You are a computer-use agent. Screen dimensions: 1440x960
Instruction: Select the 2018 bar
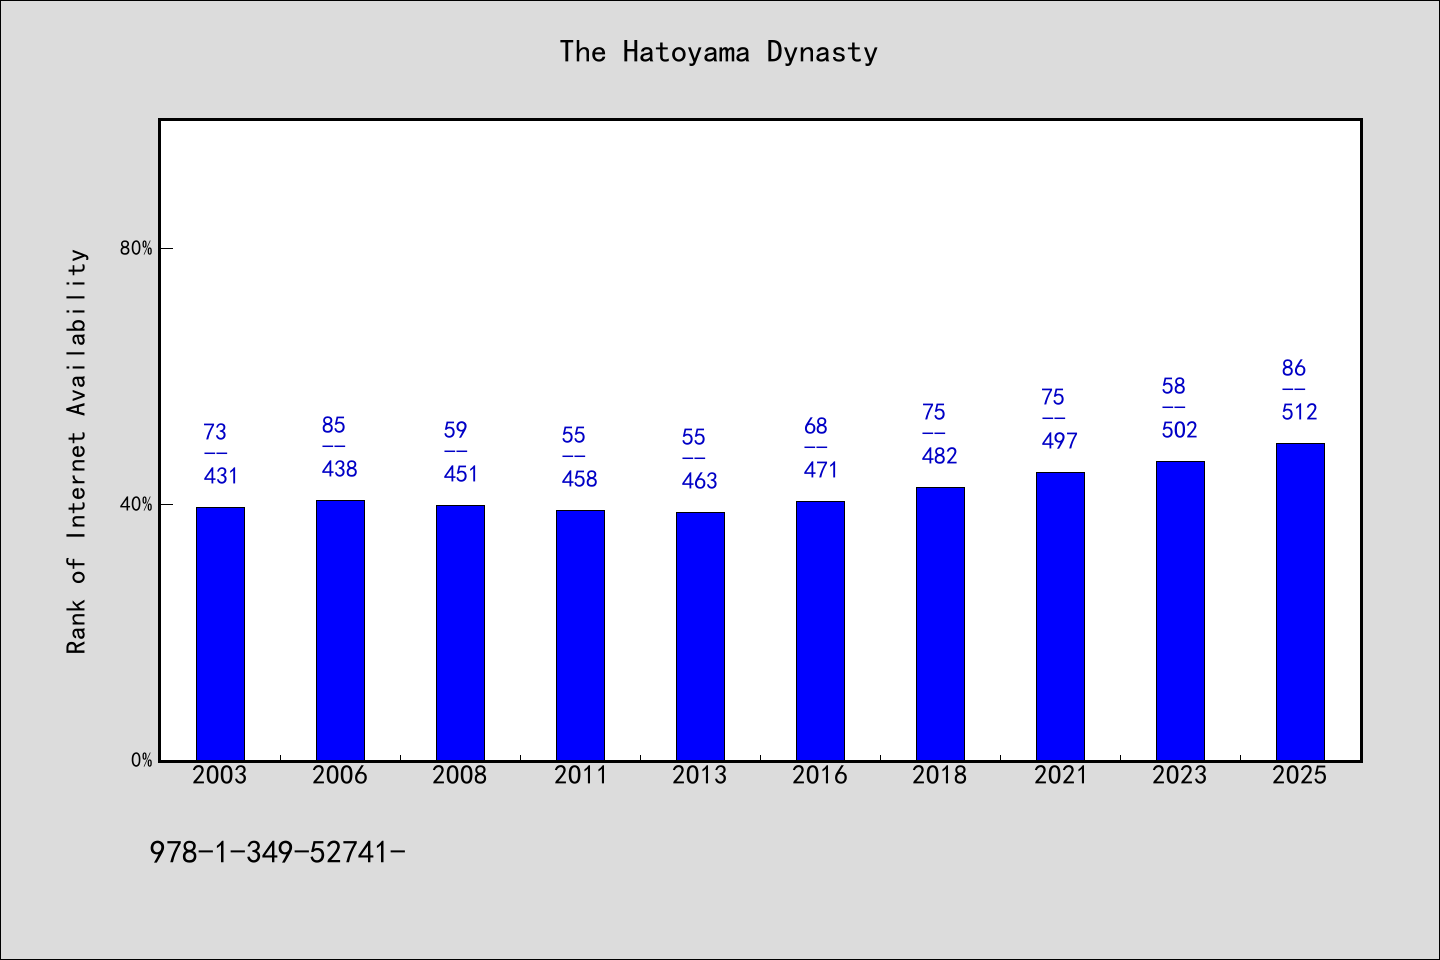(x=940, y=624)
